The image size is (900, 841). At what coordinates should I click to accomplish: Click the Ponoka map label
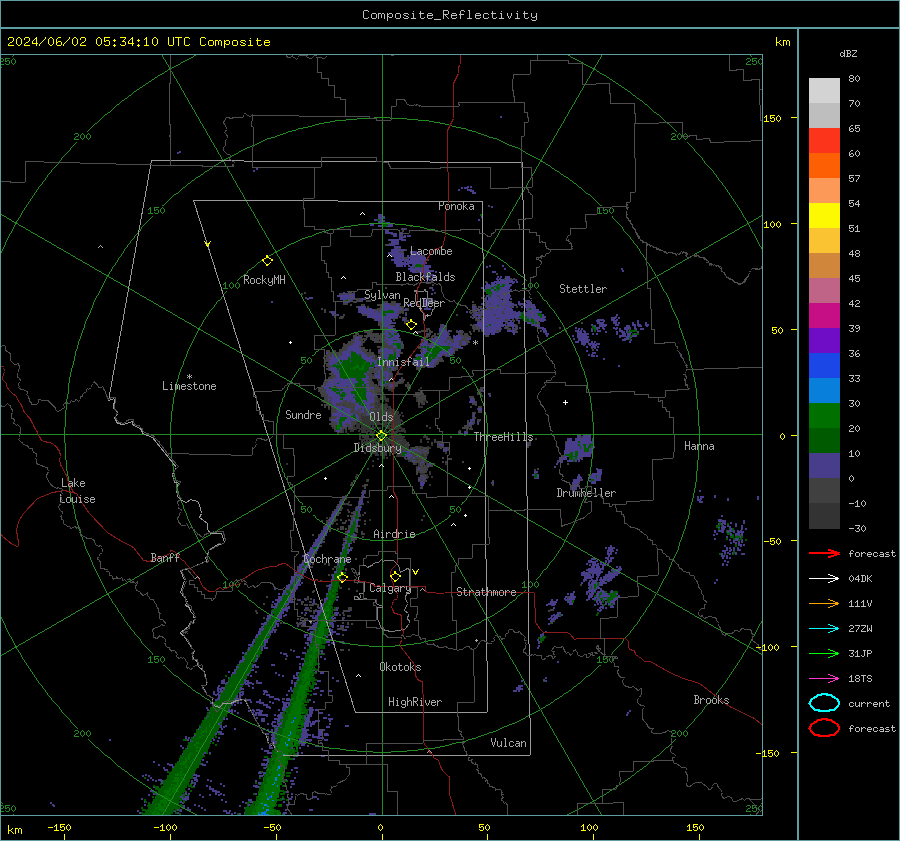pos(456,206)
